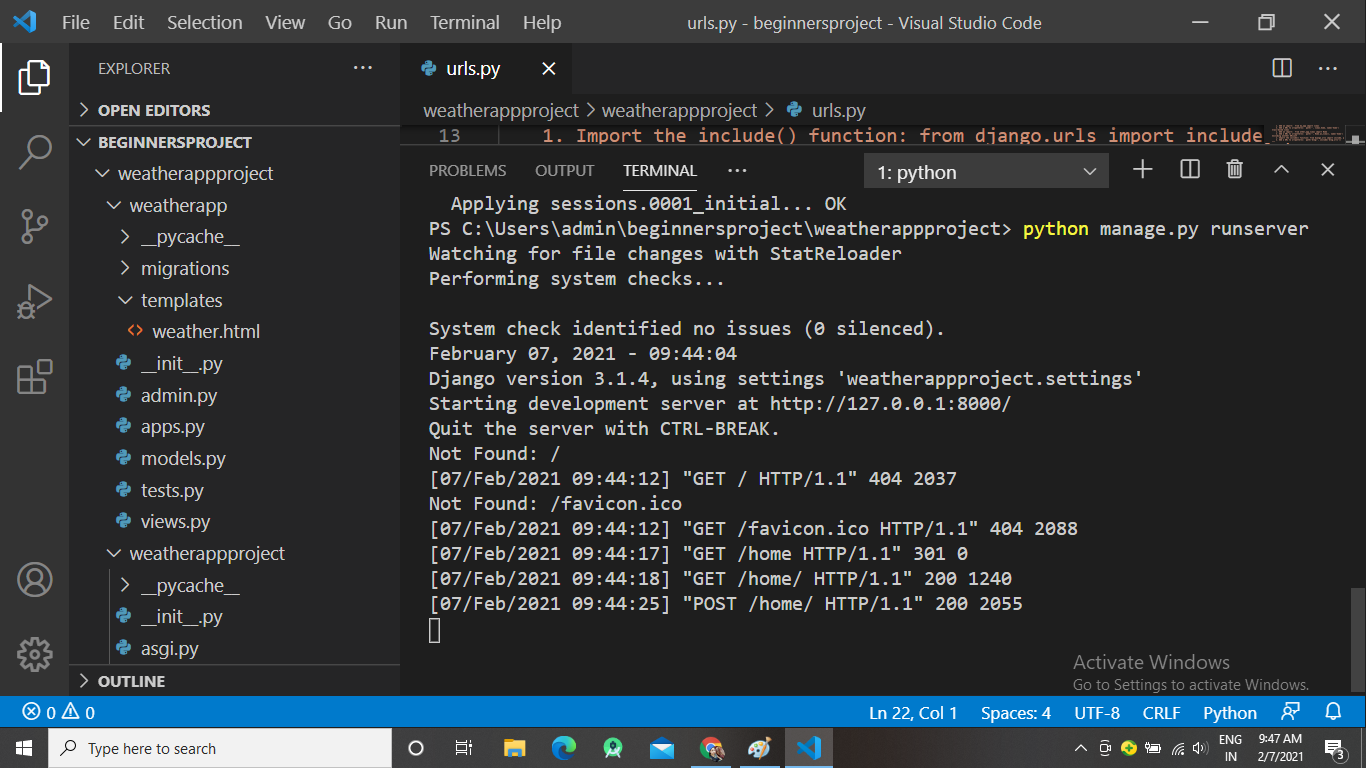Open the Accounts menu in sidebar
Image resolution: width=1366 pixels, height=768 pixels.
35,580
